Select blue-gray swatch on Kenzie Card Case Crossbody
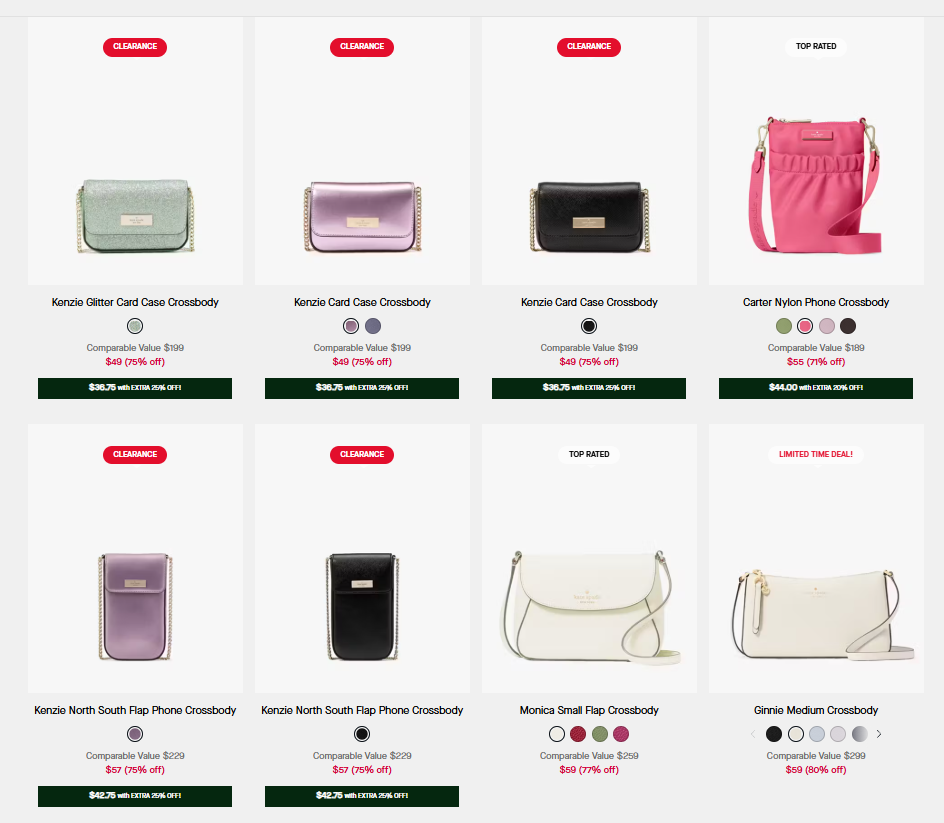The image size is (944, 823). [373, 326]
